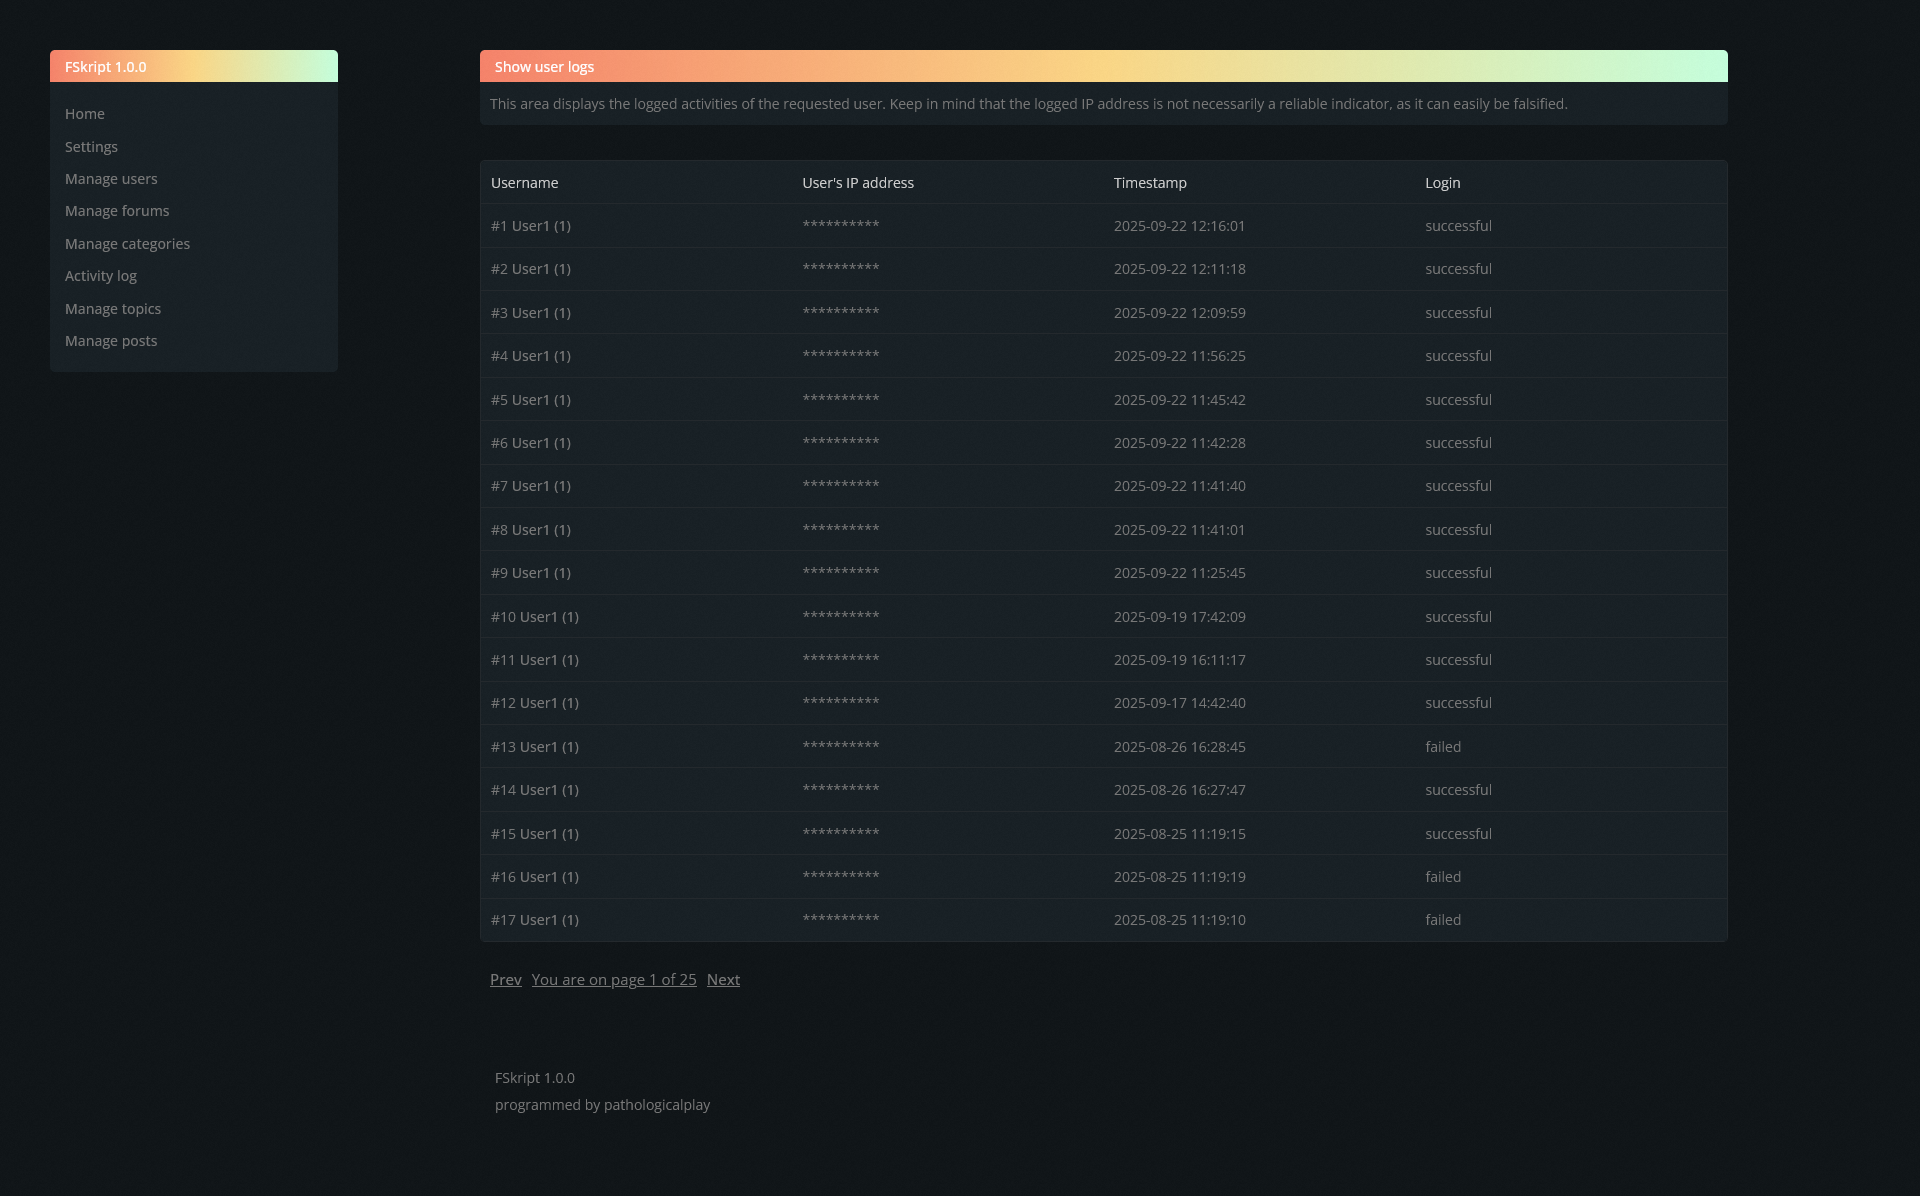Click 'You are on page 1 of 25'
This screenshot has width=1920, height=1196.
[614, 980]
